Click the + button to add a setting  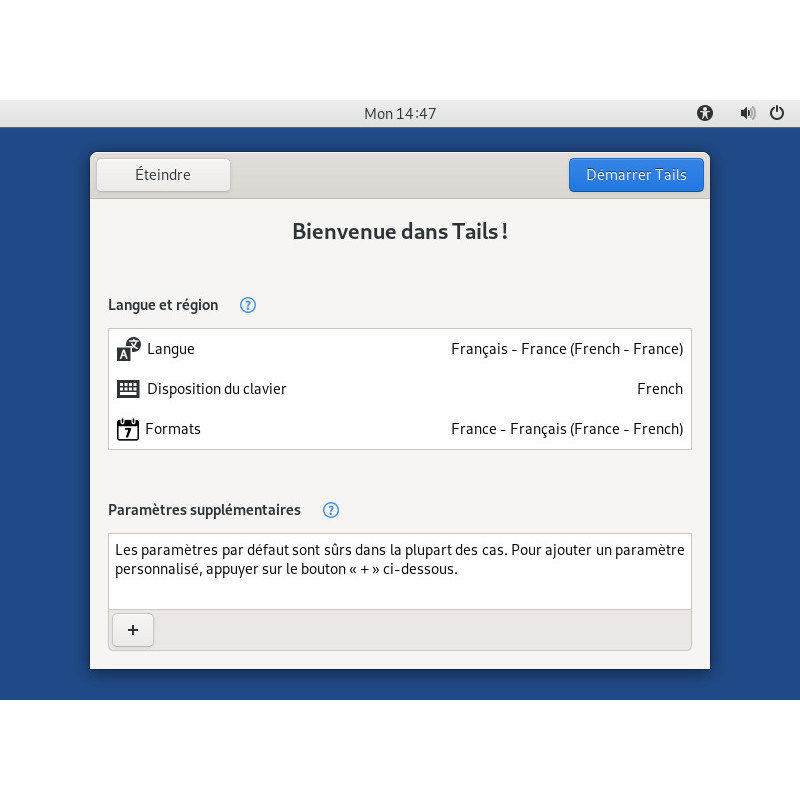click(132, 630)
